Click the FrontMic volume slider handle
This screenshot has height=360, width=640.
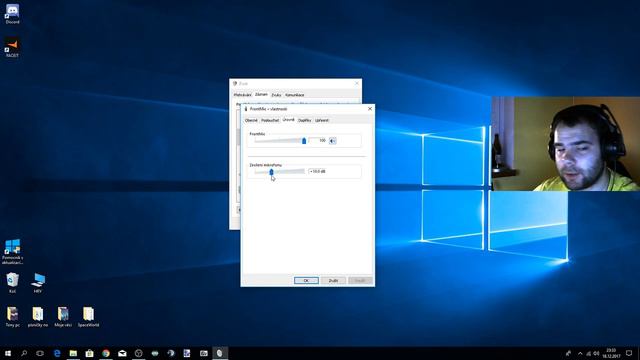click(304, 141)
